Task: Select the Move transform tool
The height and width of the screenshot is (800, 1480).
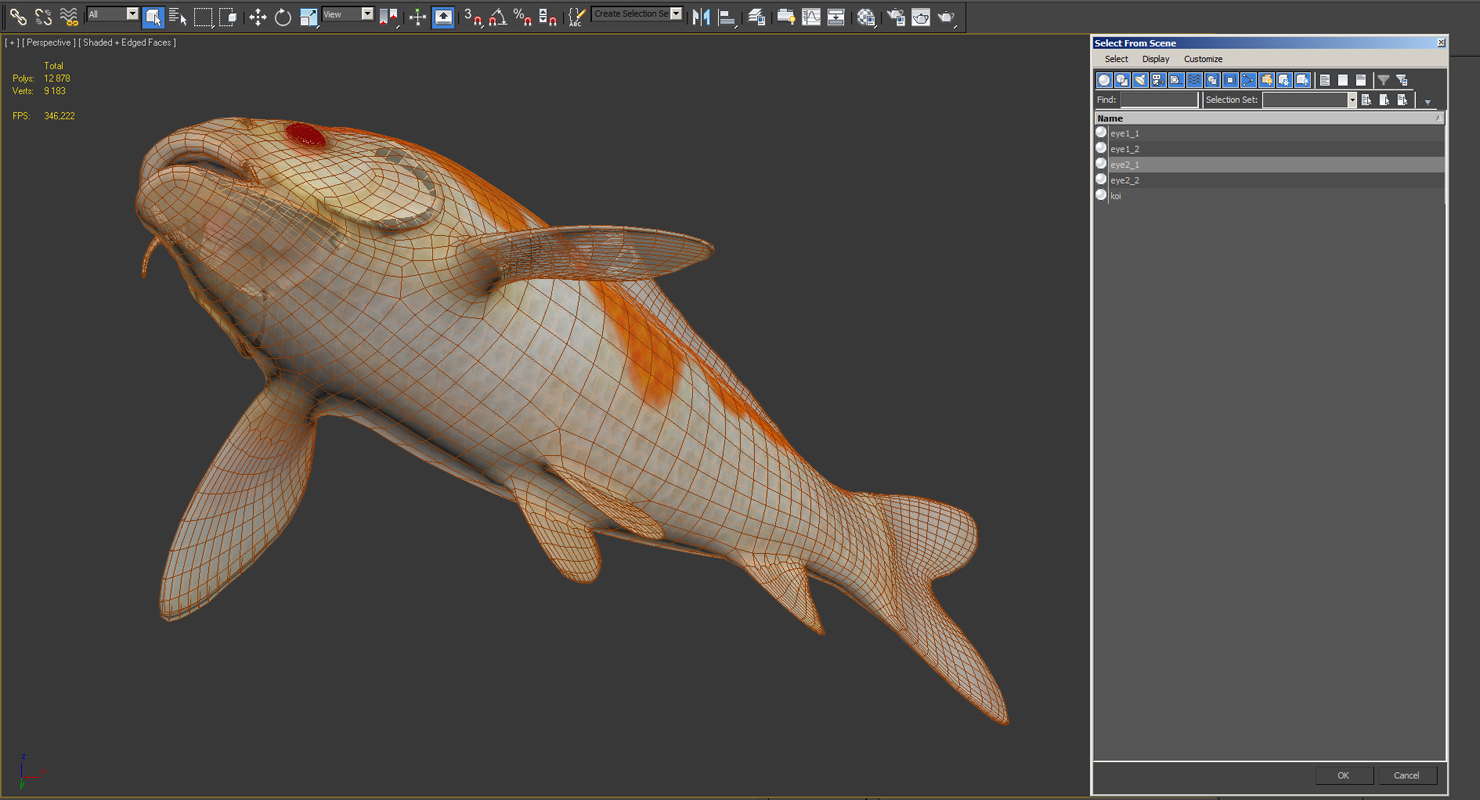Action: [x=258, y=17]
